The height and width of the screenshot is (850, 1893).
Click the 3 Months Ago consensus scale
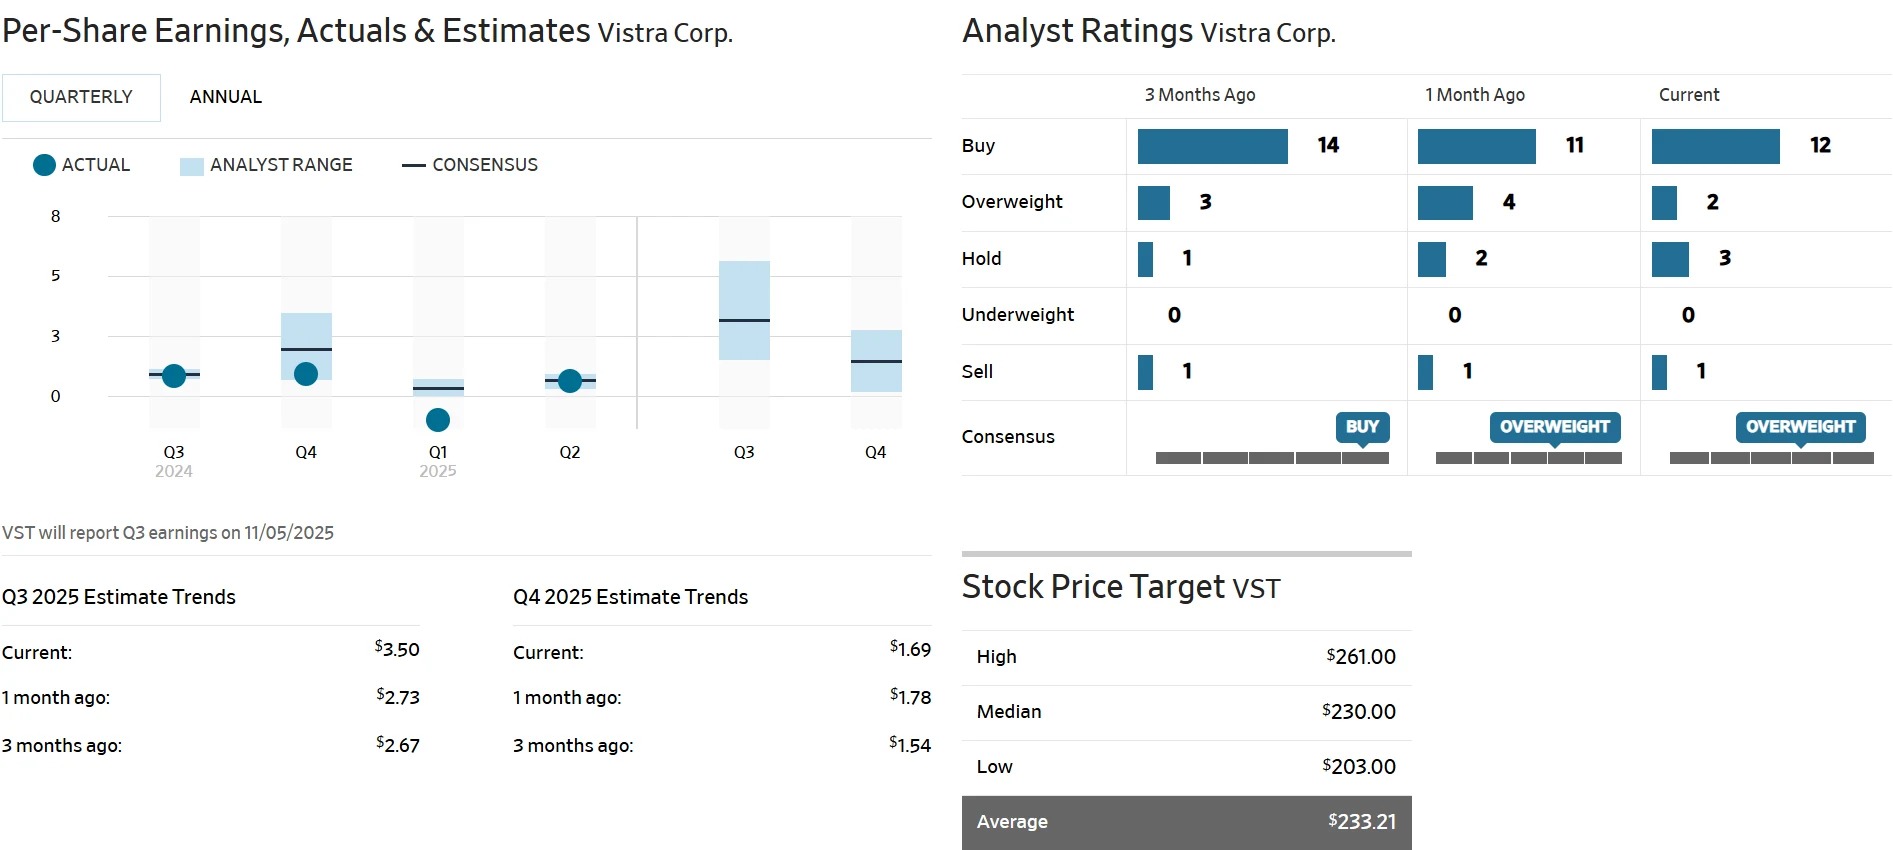[x=1272, y=458]
